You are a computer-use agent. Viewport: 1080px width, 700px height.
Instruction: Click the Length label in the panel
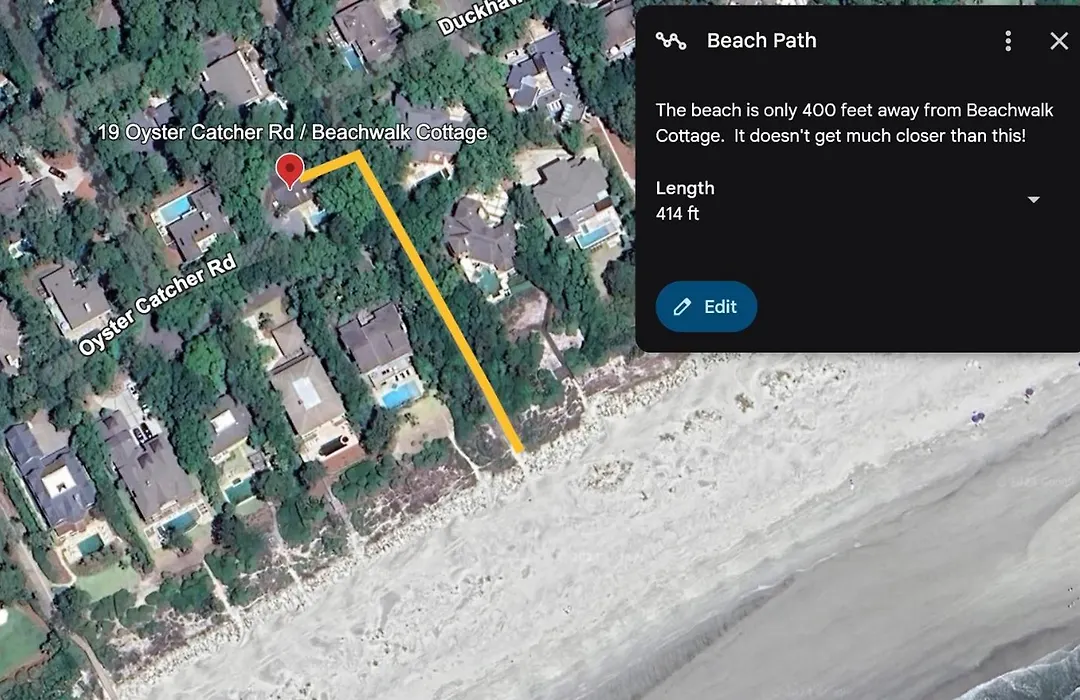coord(685,188)
